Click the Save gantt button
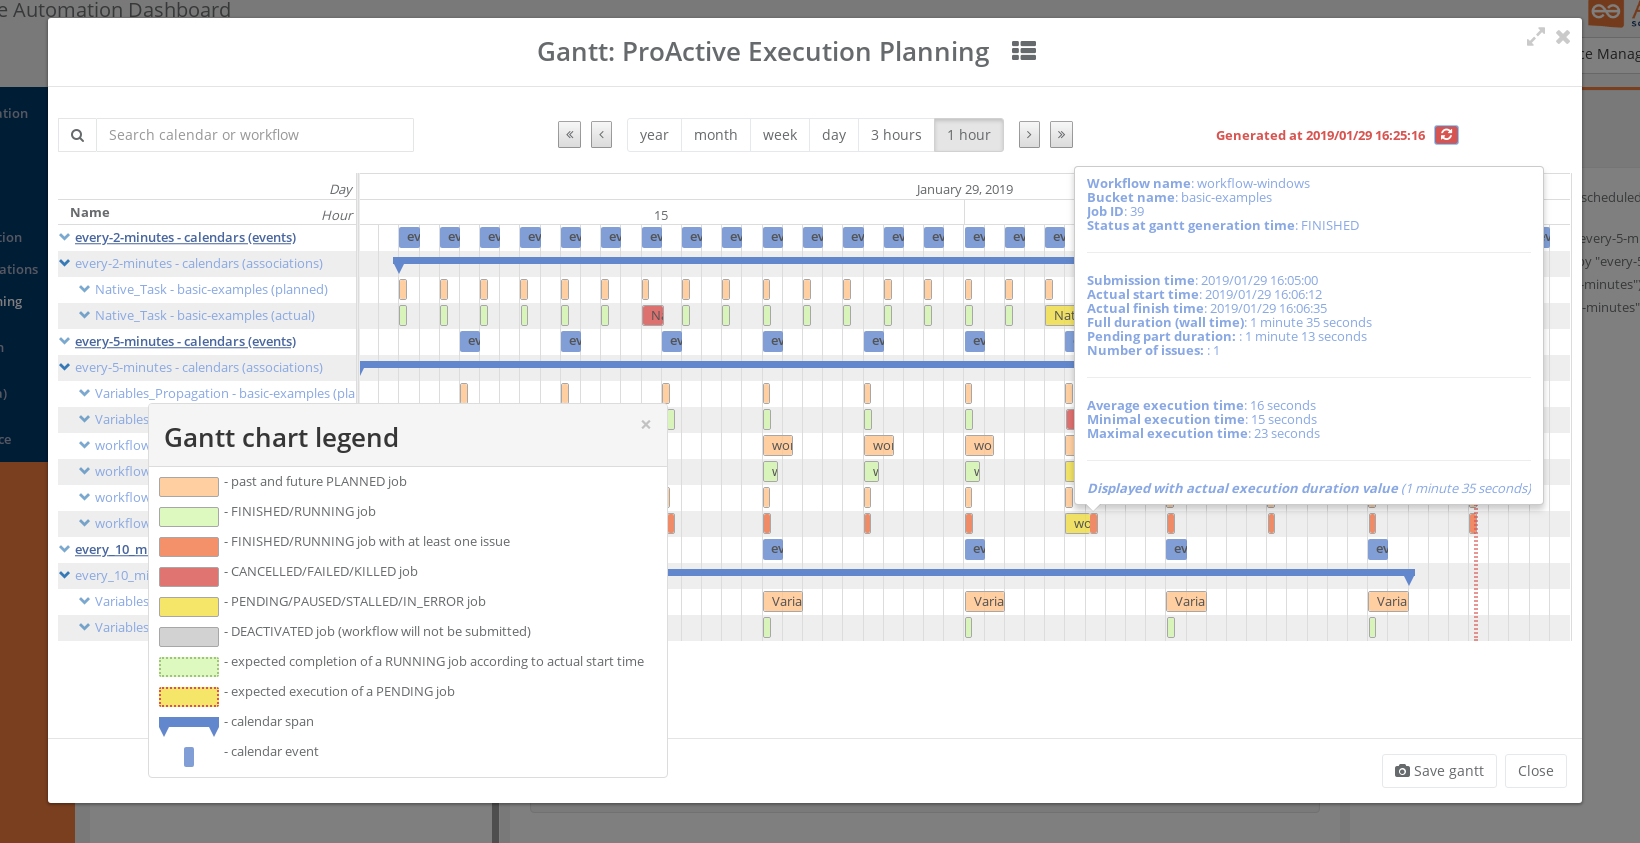The image size is (1640, 843). [1440, 771]
